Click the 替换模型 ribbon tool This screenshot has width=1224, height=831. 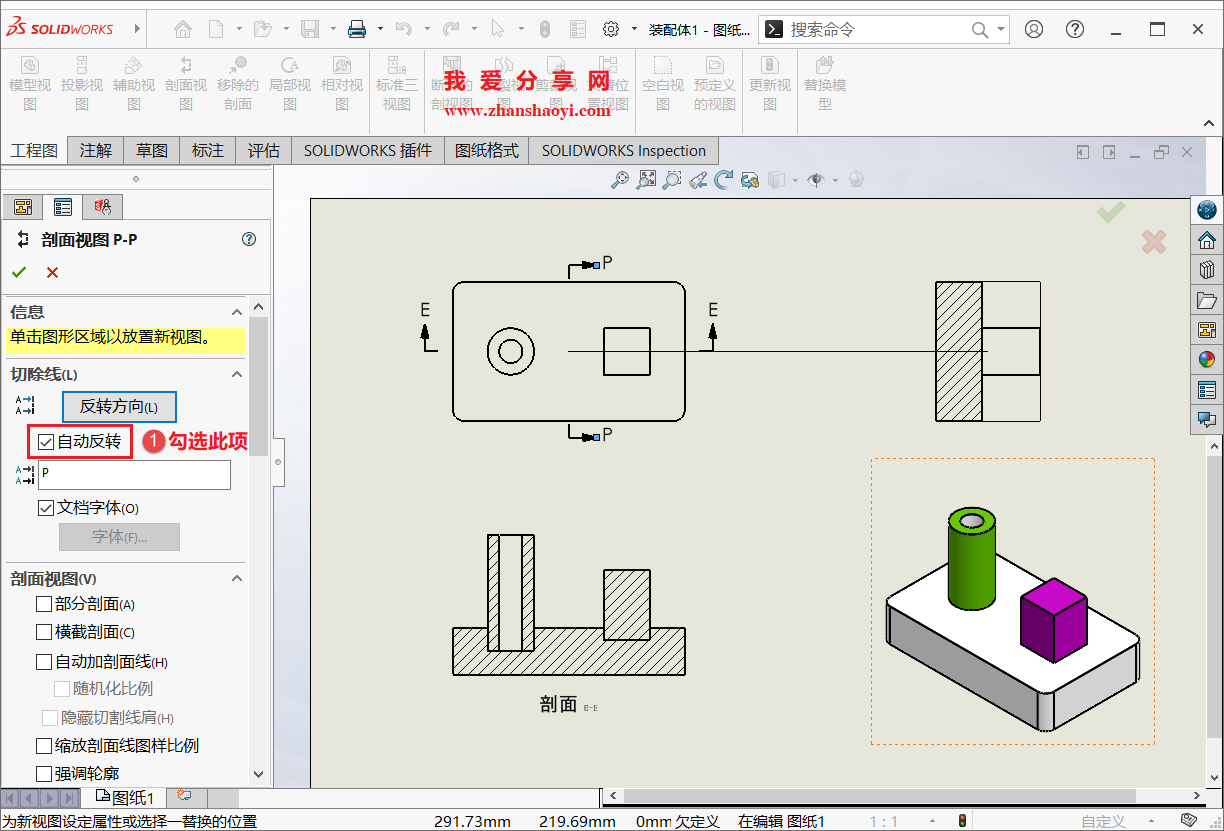point(825,83)
